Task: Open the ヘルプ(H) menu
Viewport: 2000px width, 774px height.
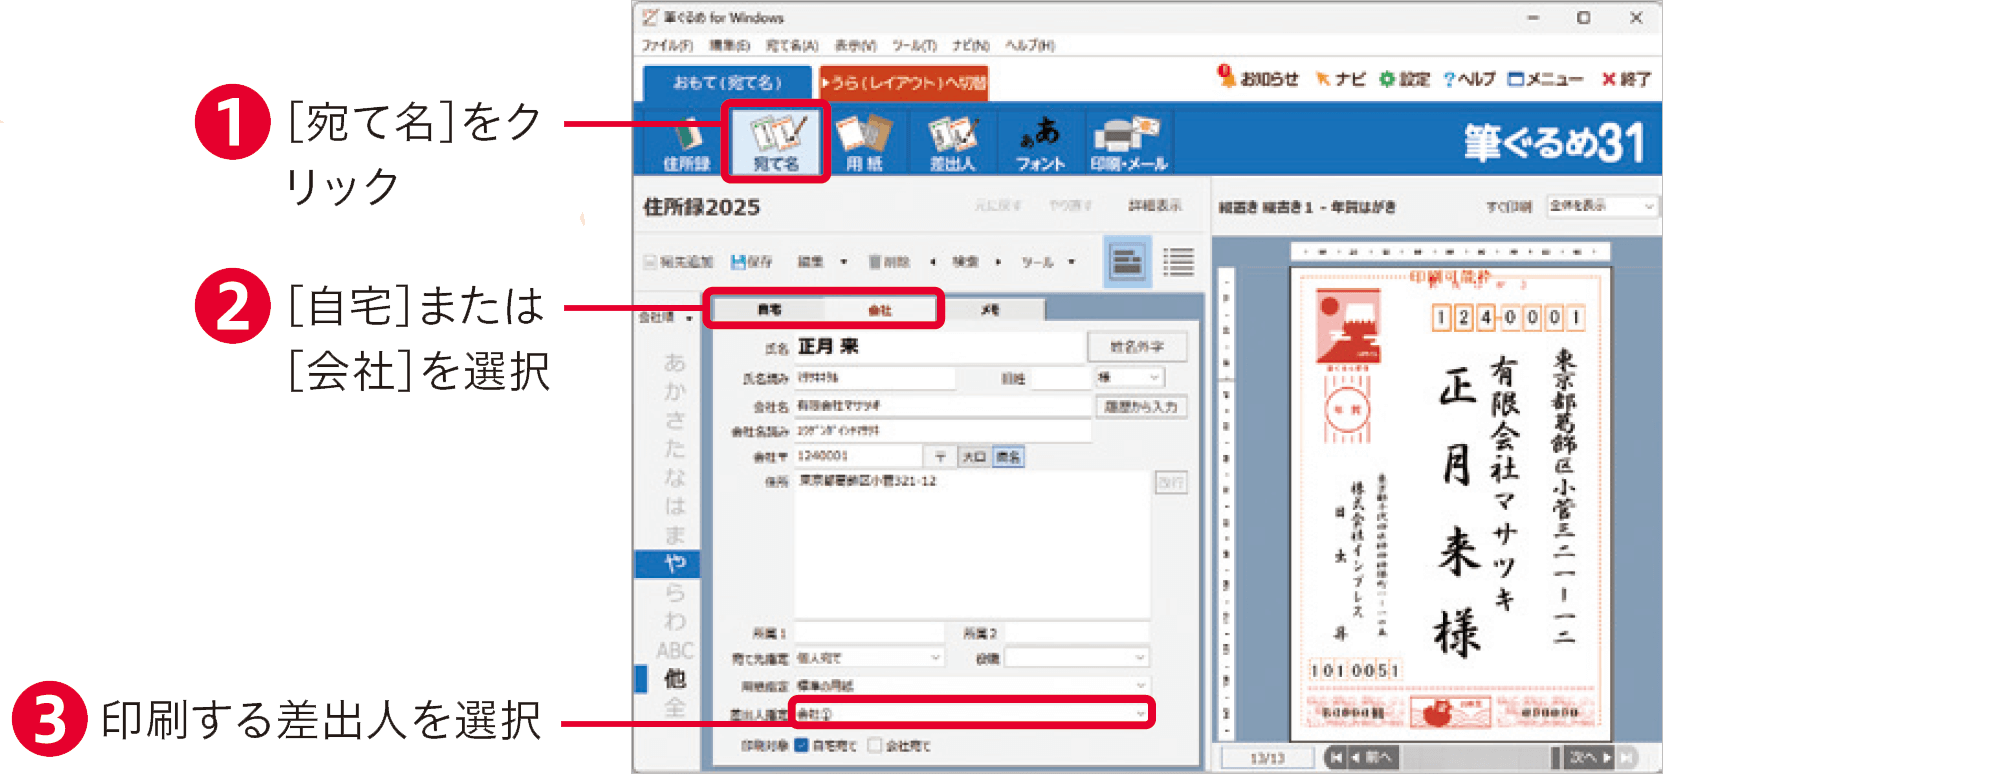Action: [x=1030, y=45]
